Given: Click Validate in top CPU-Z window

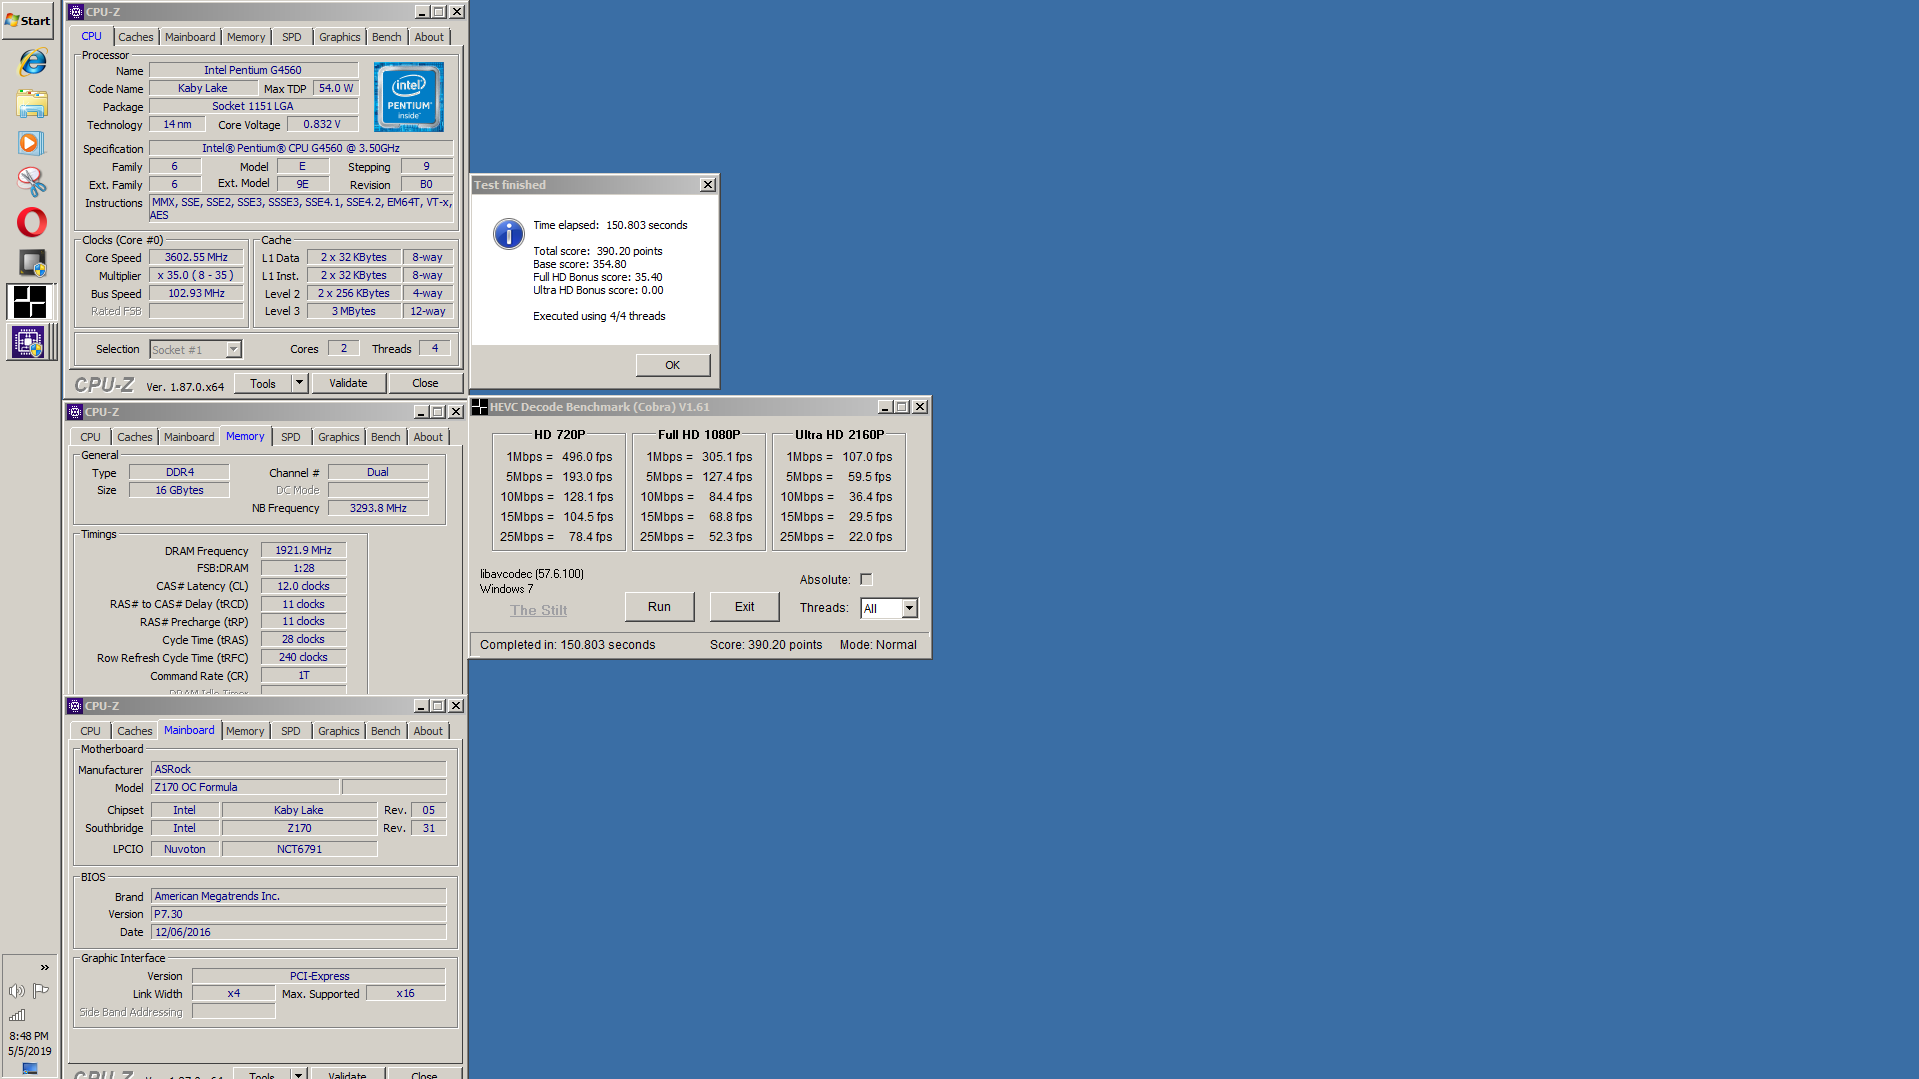Looking at the screenshot, I should click(348, 383).
